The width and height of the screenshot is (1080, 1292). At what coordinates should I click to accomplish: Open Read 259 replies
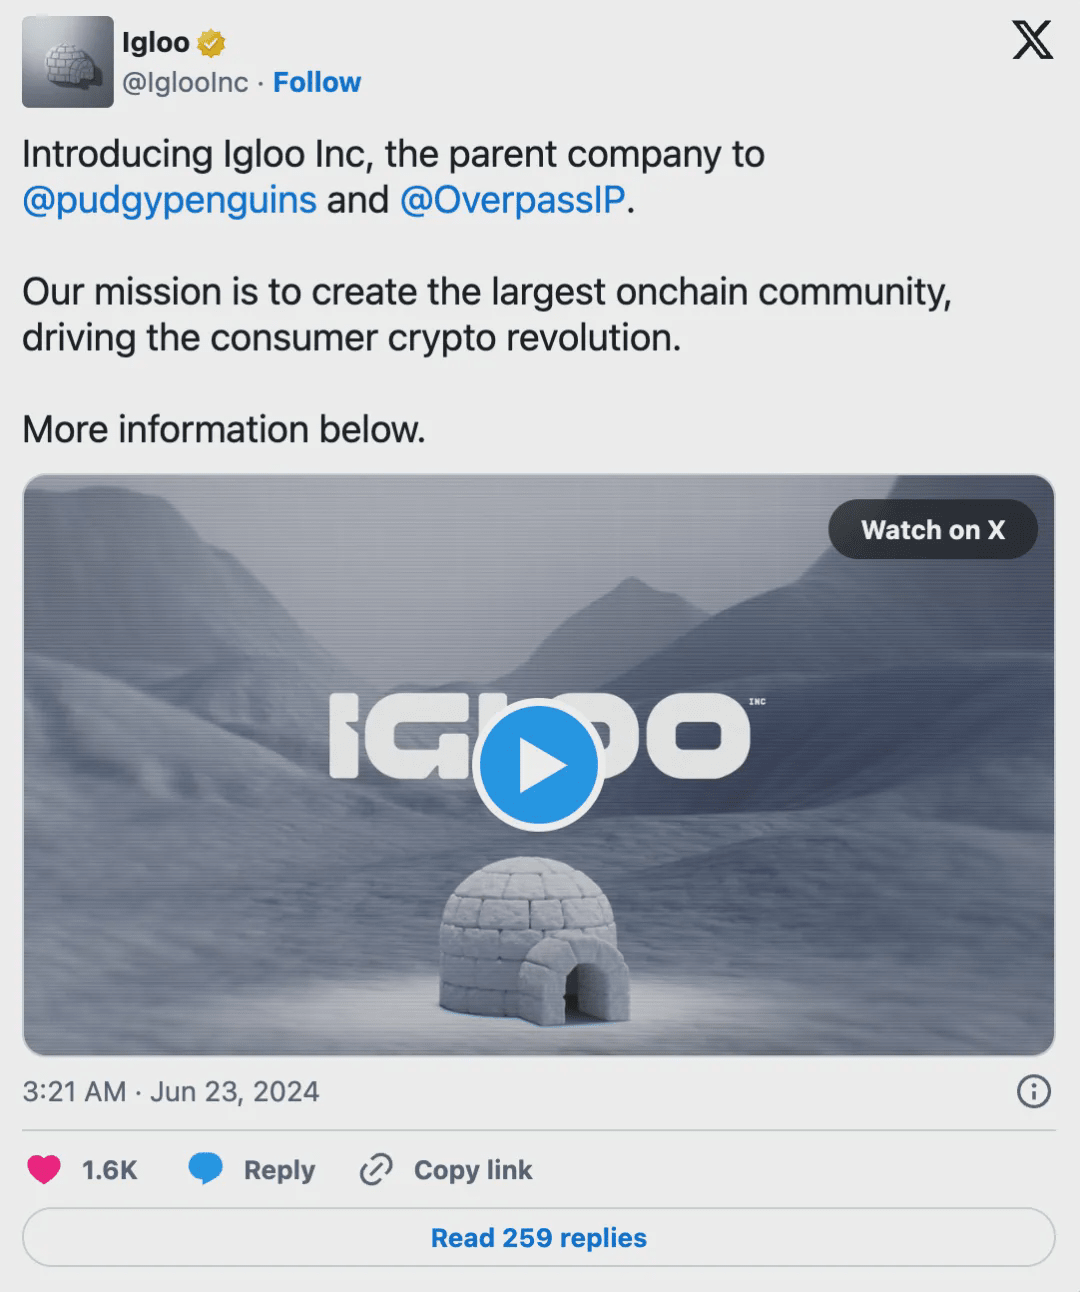(x=538, y=1238)
